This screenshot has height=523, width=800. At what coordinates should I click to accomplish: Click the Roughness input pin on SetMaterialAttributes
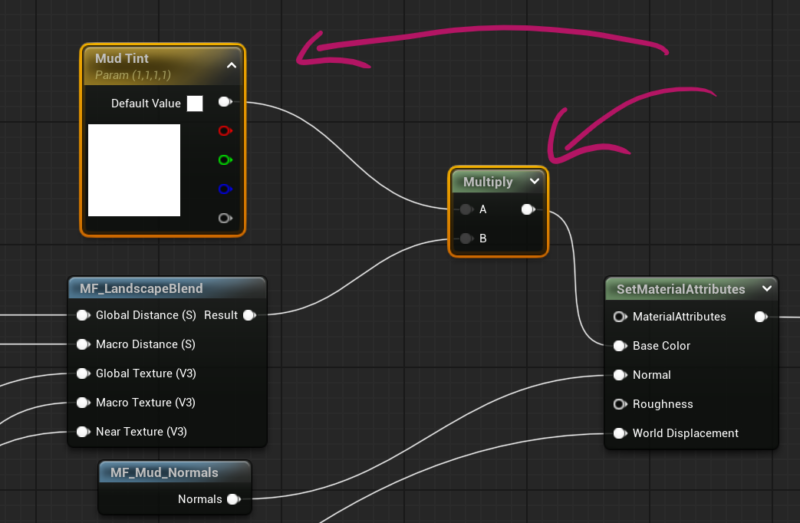pos(621,404)
